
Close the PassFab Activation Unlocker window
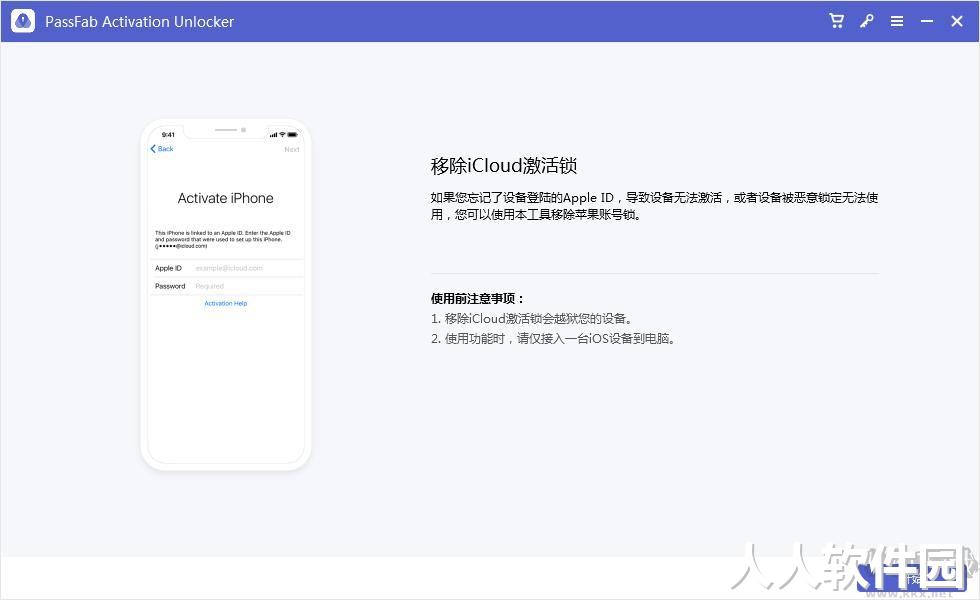957,21
